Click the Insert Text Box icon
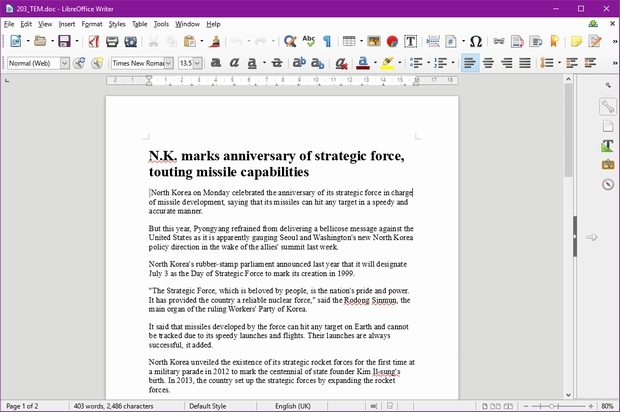Viewport: 620px width, 412px height. 409,41
